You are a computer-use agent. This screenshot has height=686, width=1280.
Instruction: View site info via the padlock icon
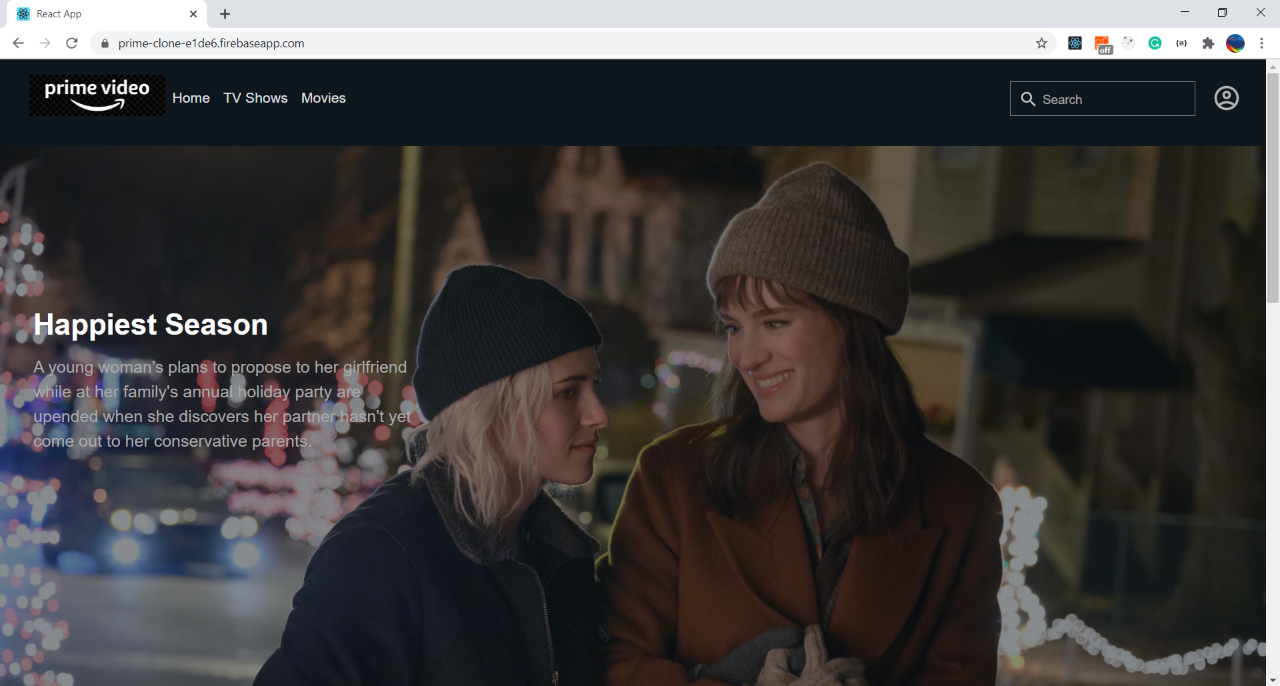(x=104, y=43)
